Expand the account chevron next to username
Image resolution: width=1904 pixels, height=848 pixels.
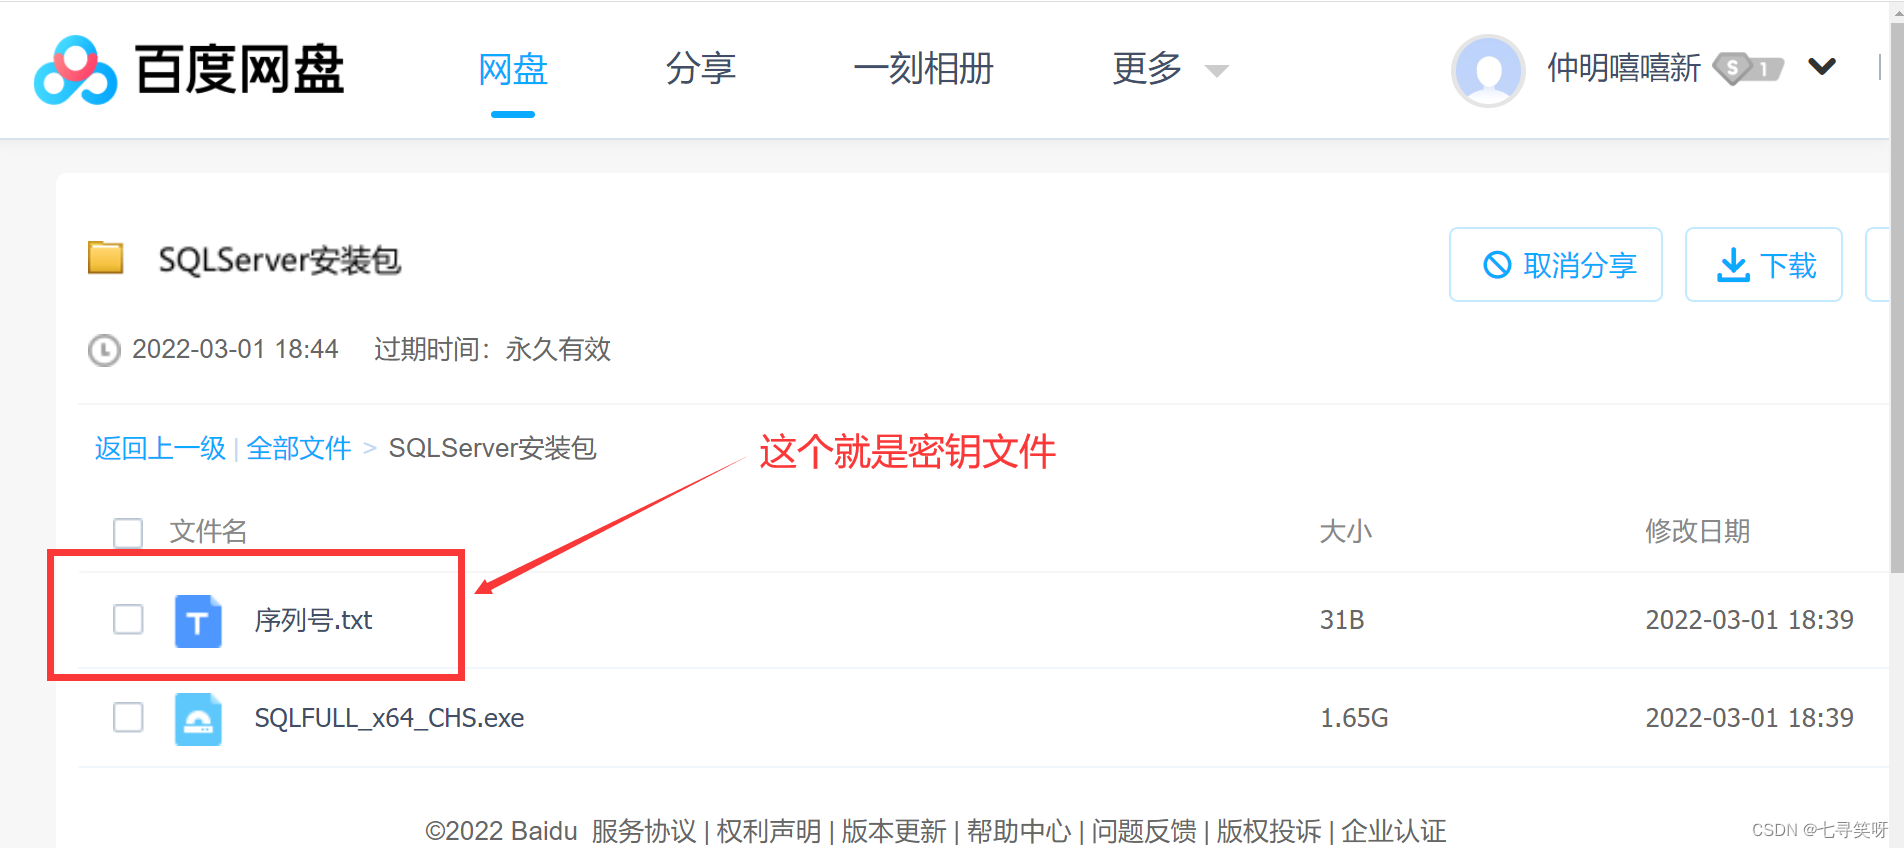[1822, 67]
